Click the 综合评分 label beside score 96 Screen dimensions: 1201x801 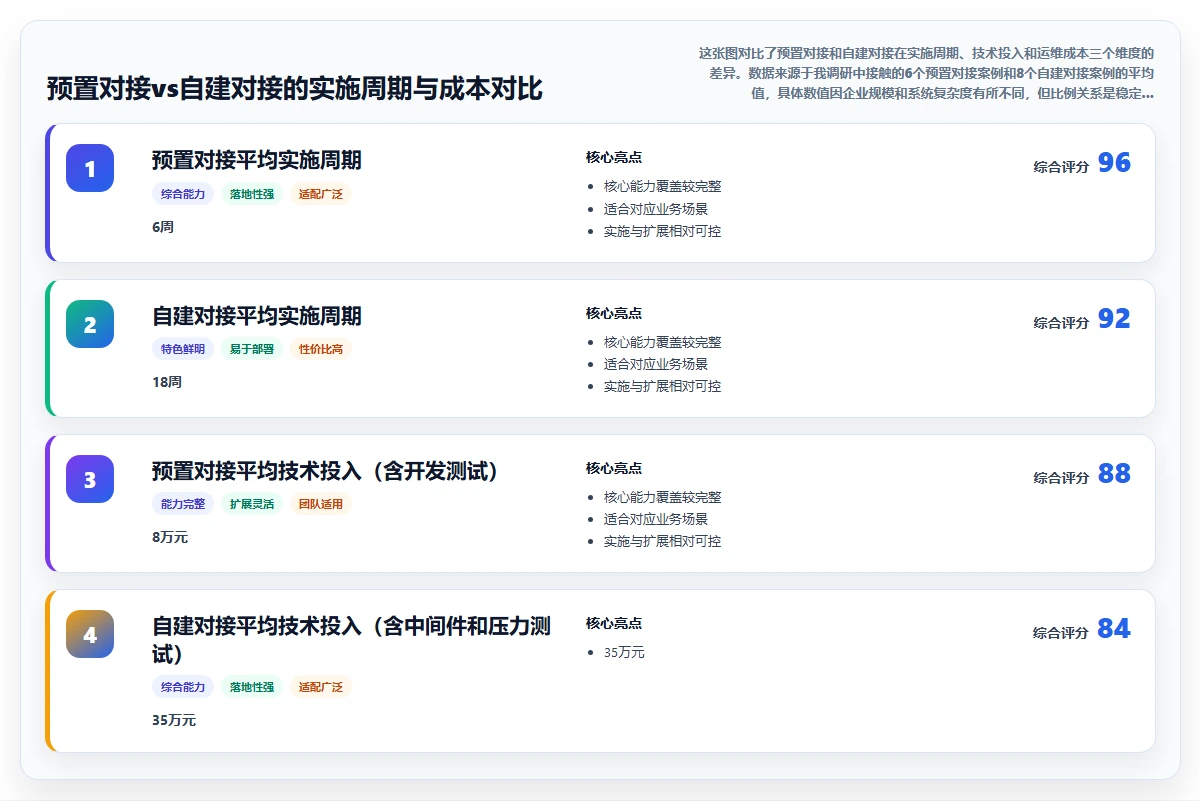click(x=1061, y=167)
